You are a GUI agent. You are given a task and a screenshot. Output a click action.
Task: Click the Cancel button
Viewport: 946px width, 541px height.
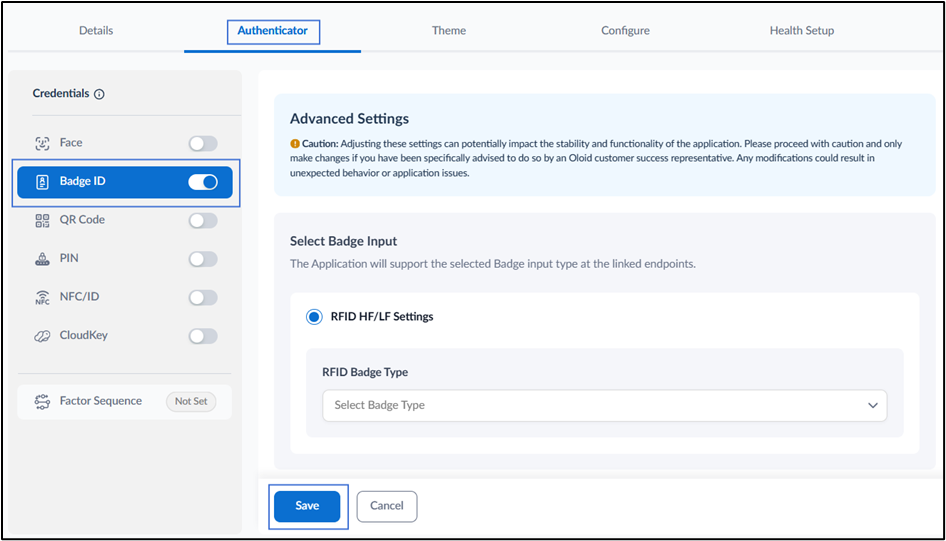[x=387, y=506]
